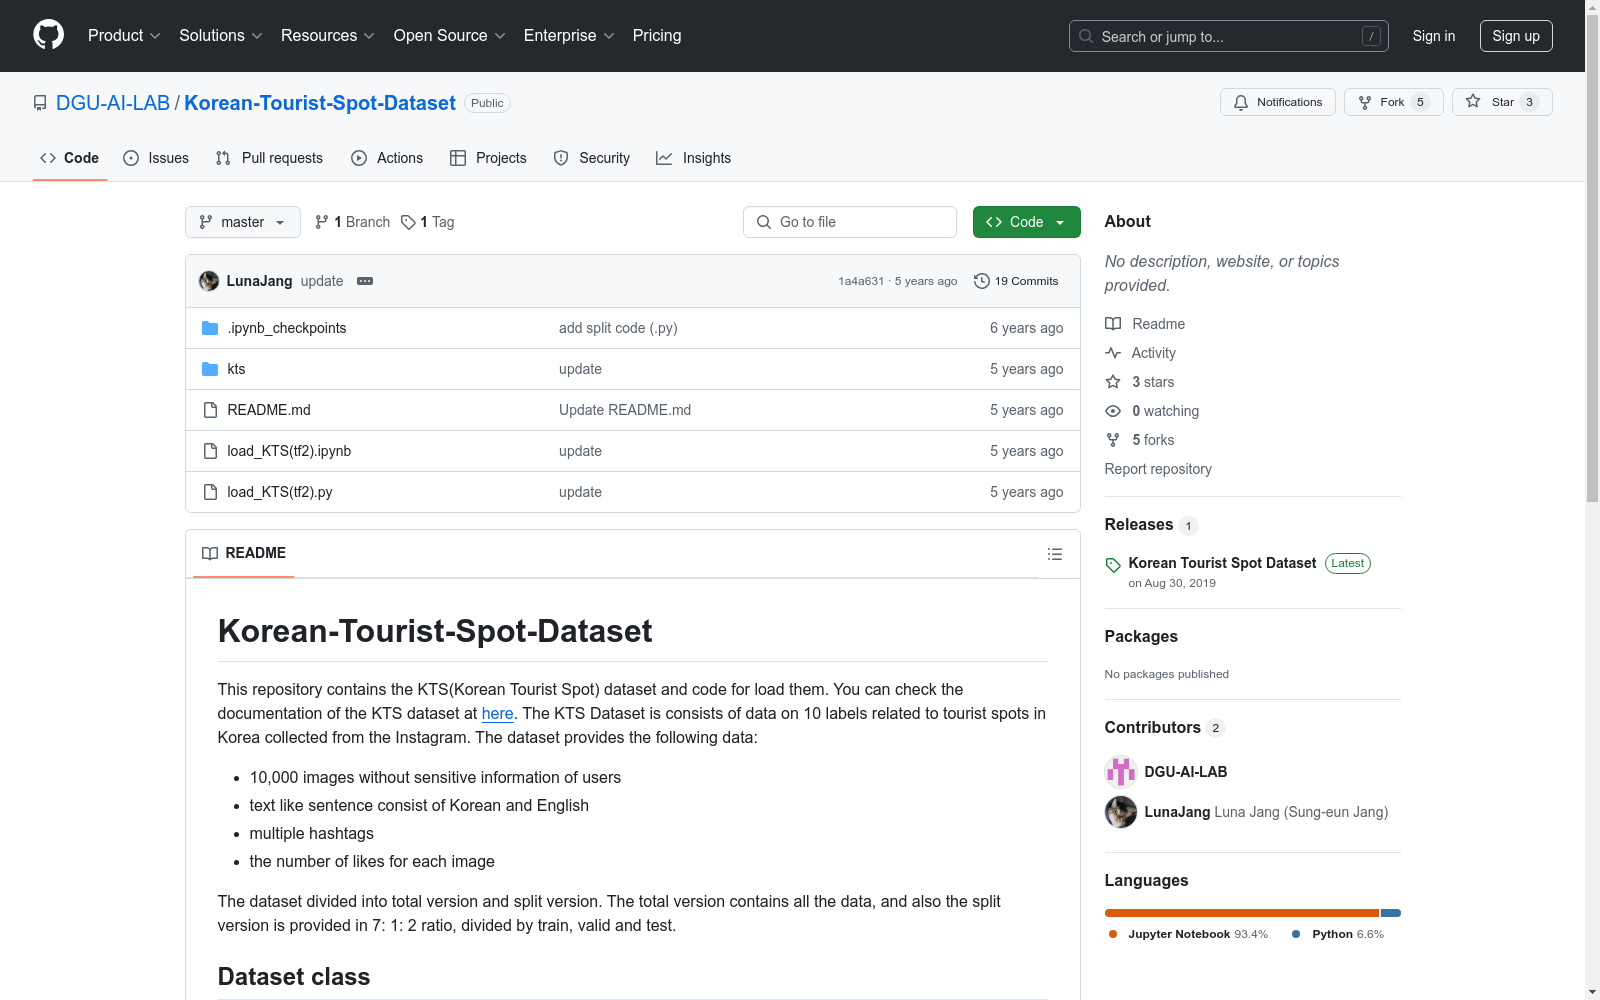Focus the Search or jump to field
Image resolution: width=1600 pixels, height=1000 pixels.
click(1229, 36)
